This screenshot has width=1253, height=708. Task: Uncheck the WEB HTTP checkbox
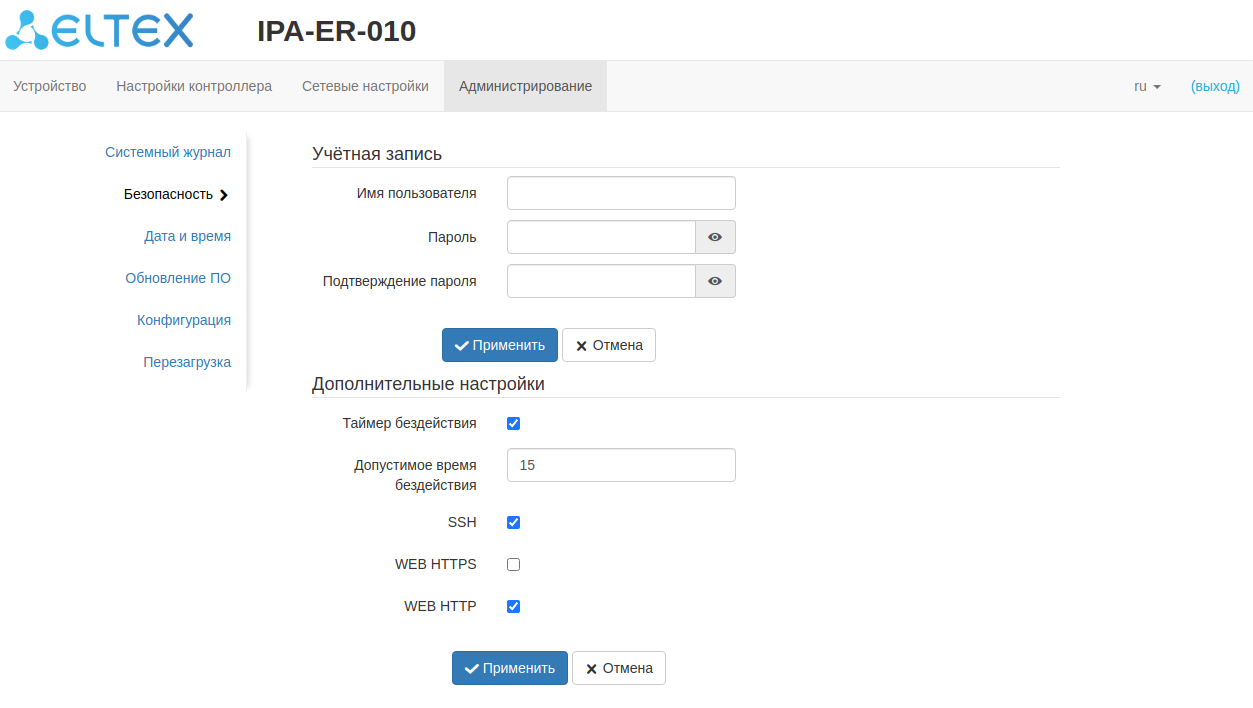(514, 606)
